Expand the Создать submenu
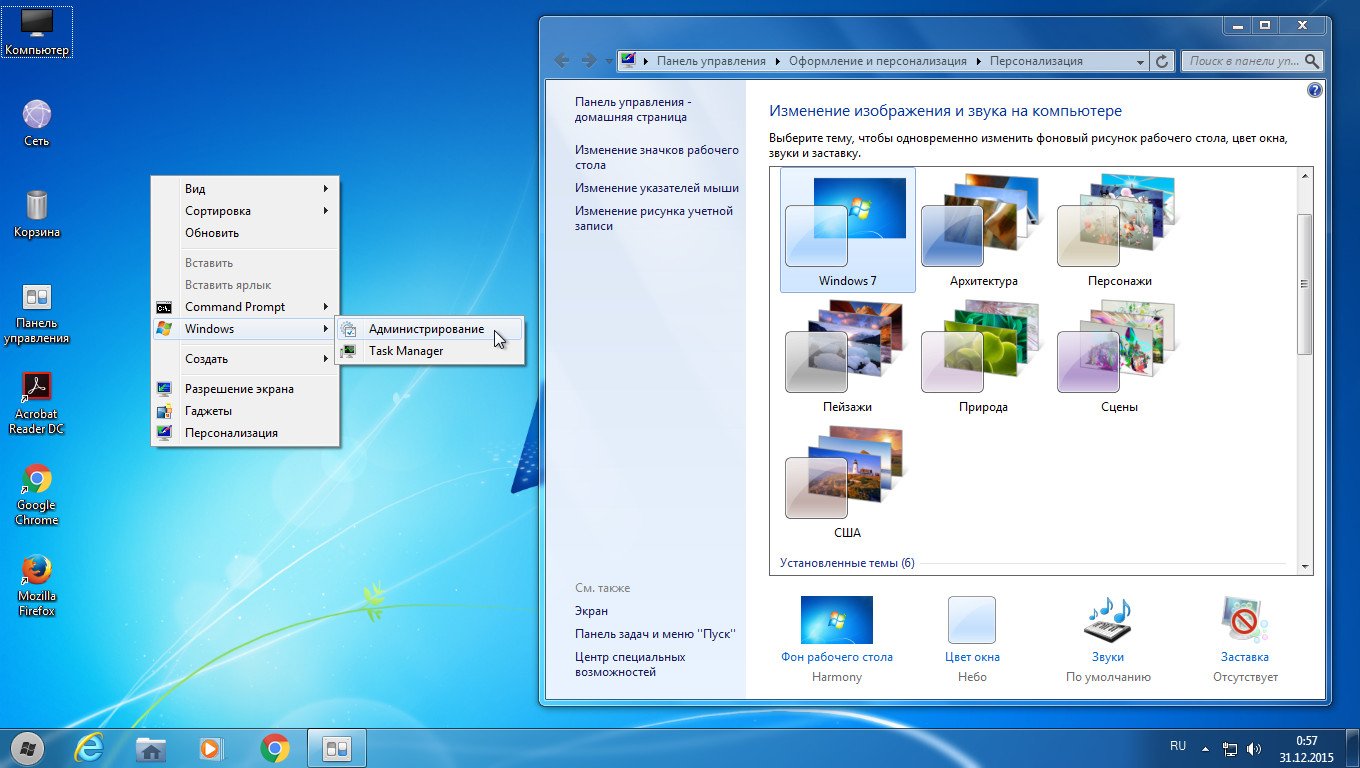Viewport: 1360px width, 768px height. (245, 359)
